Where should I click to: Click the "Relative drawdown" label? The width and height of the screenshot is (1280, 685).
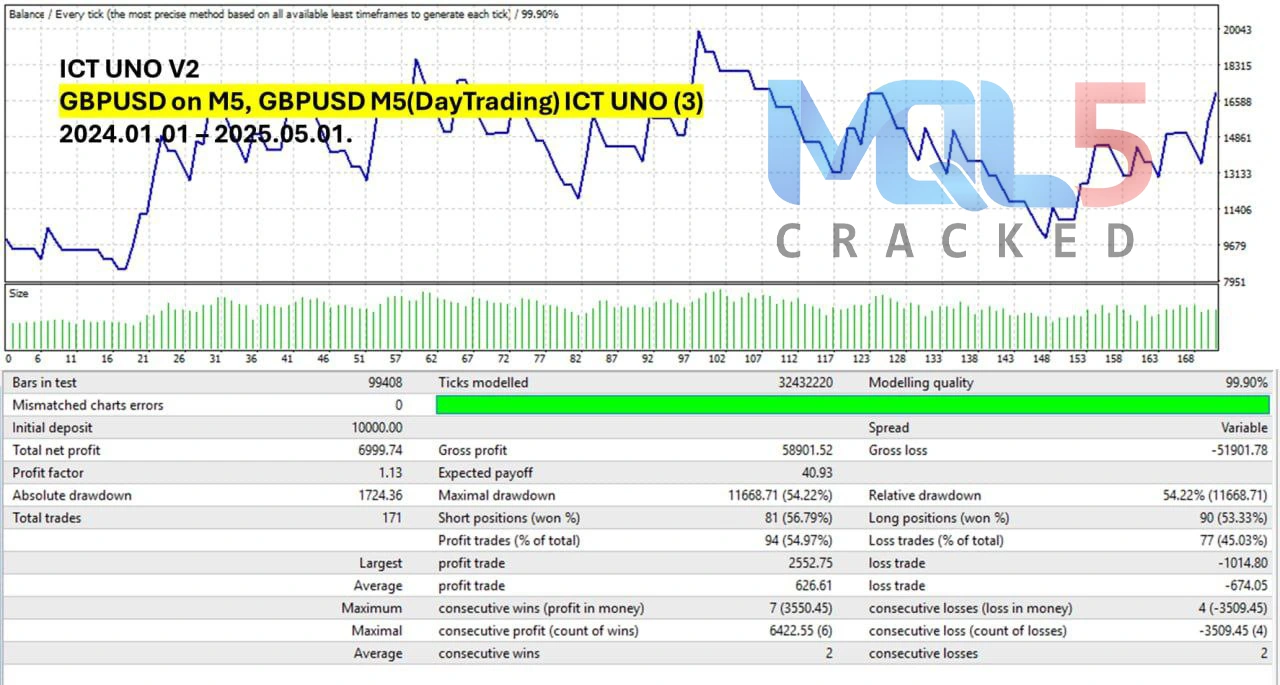click(925, 495)
